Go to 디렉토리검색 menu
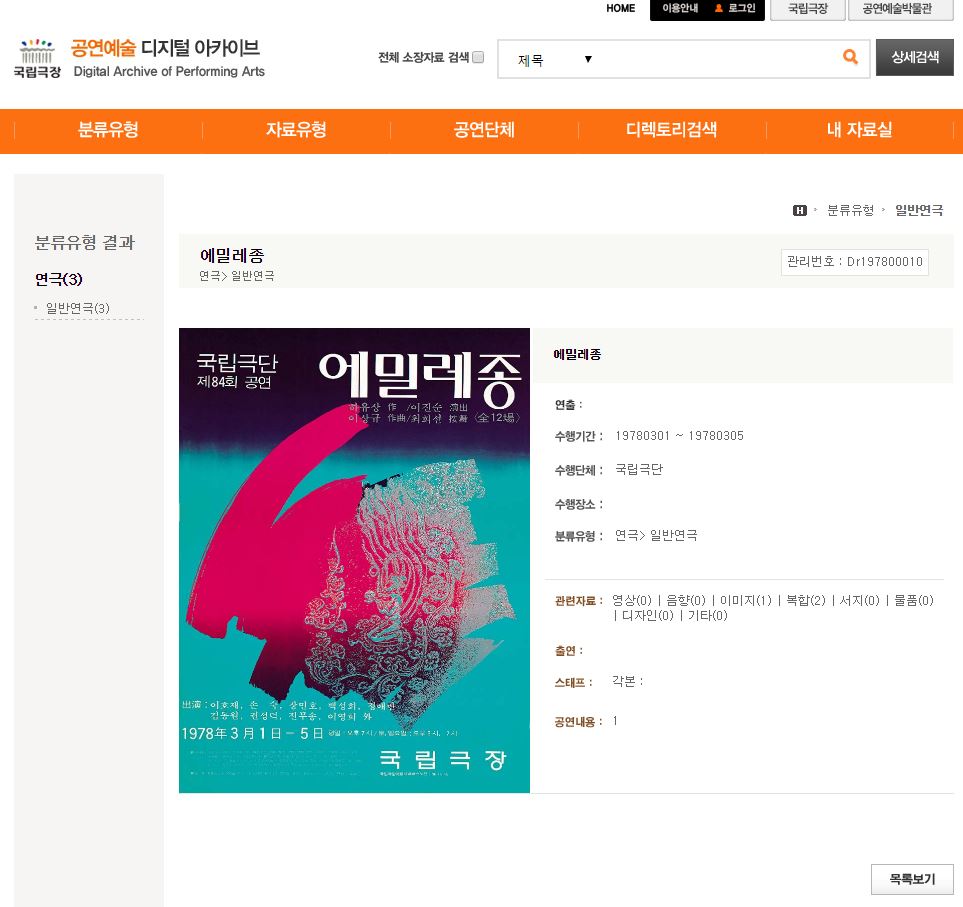This screenshot has width=963, height=907. point(671,130)
